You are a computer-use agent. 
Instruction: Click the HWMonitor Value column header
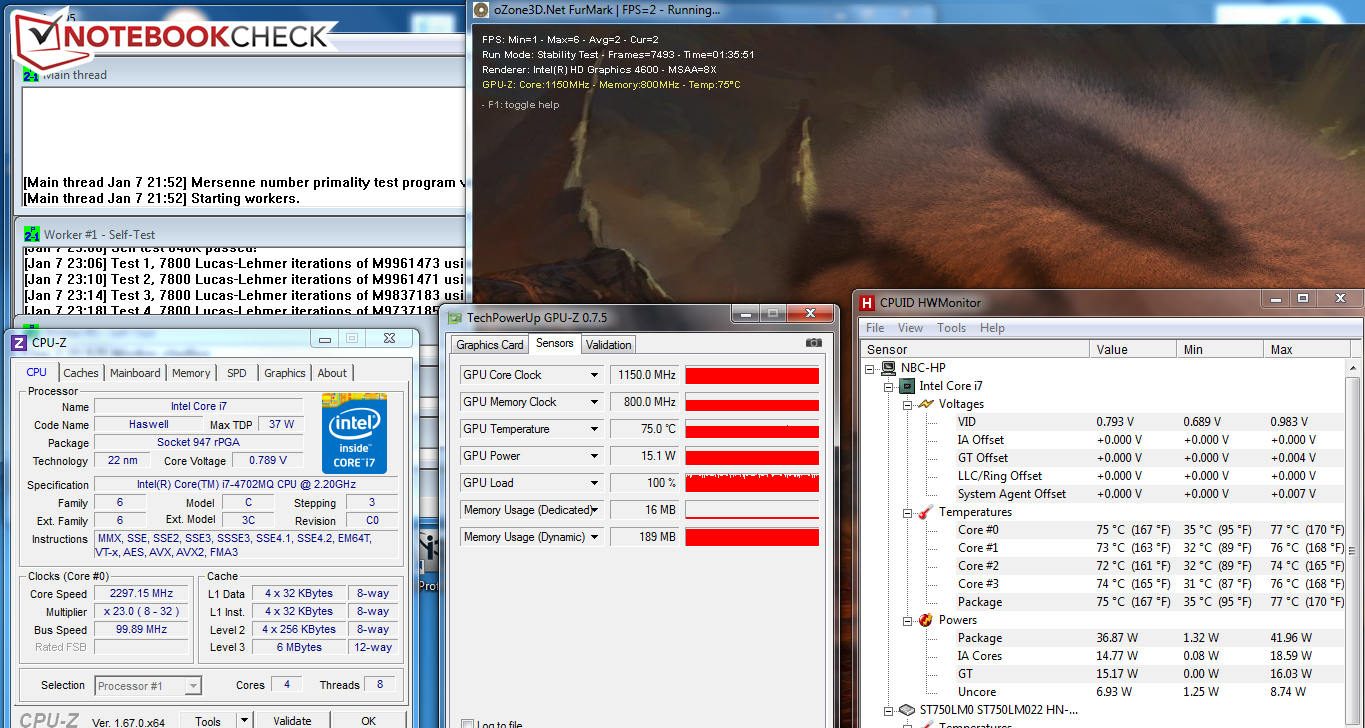[1133, 350]
